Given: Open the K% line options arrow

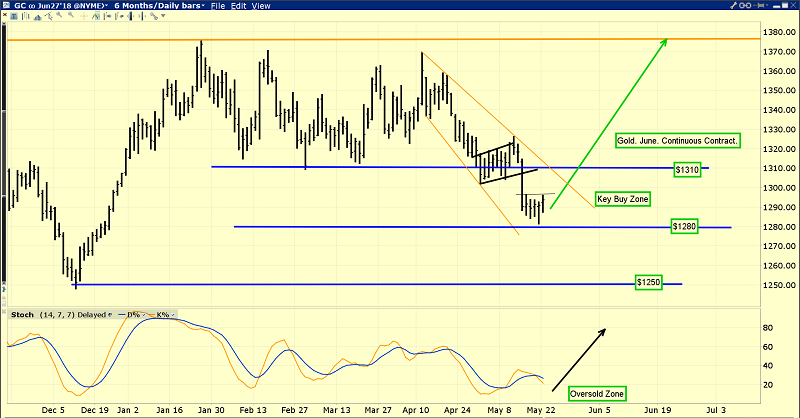Looking at the screenshot, I should click(173, 315).
